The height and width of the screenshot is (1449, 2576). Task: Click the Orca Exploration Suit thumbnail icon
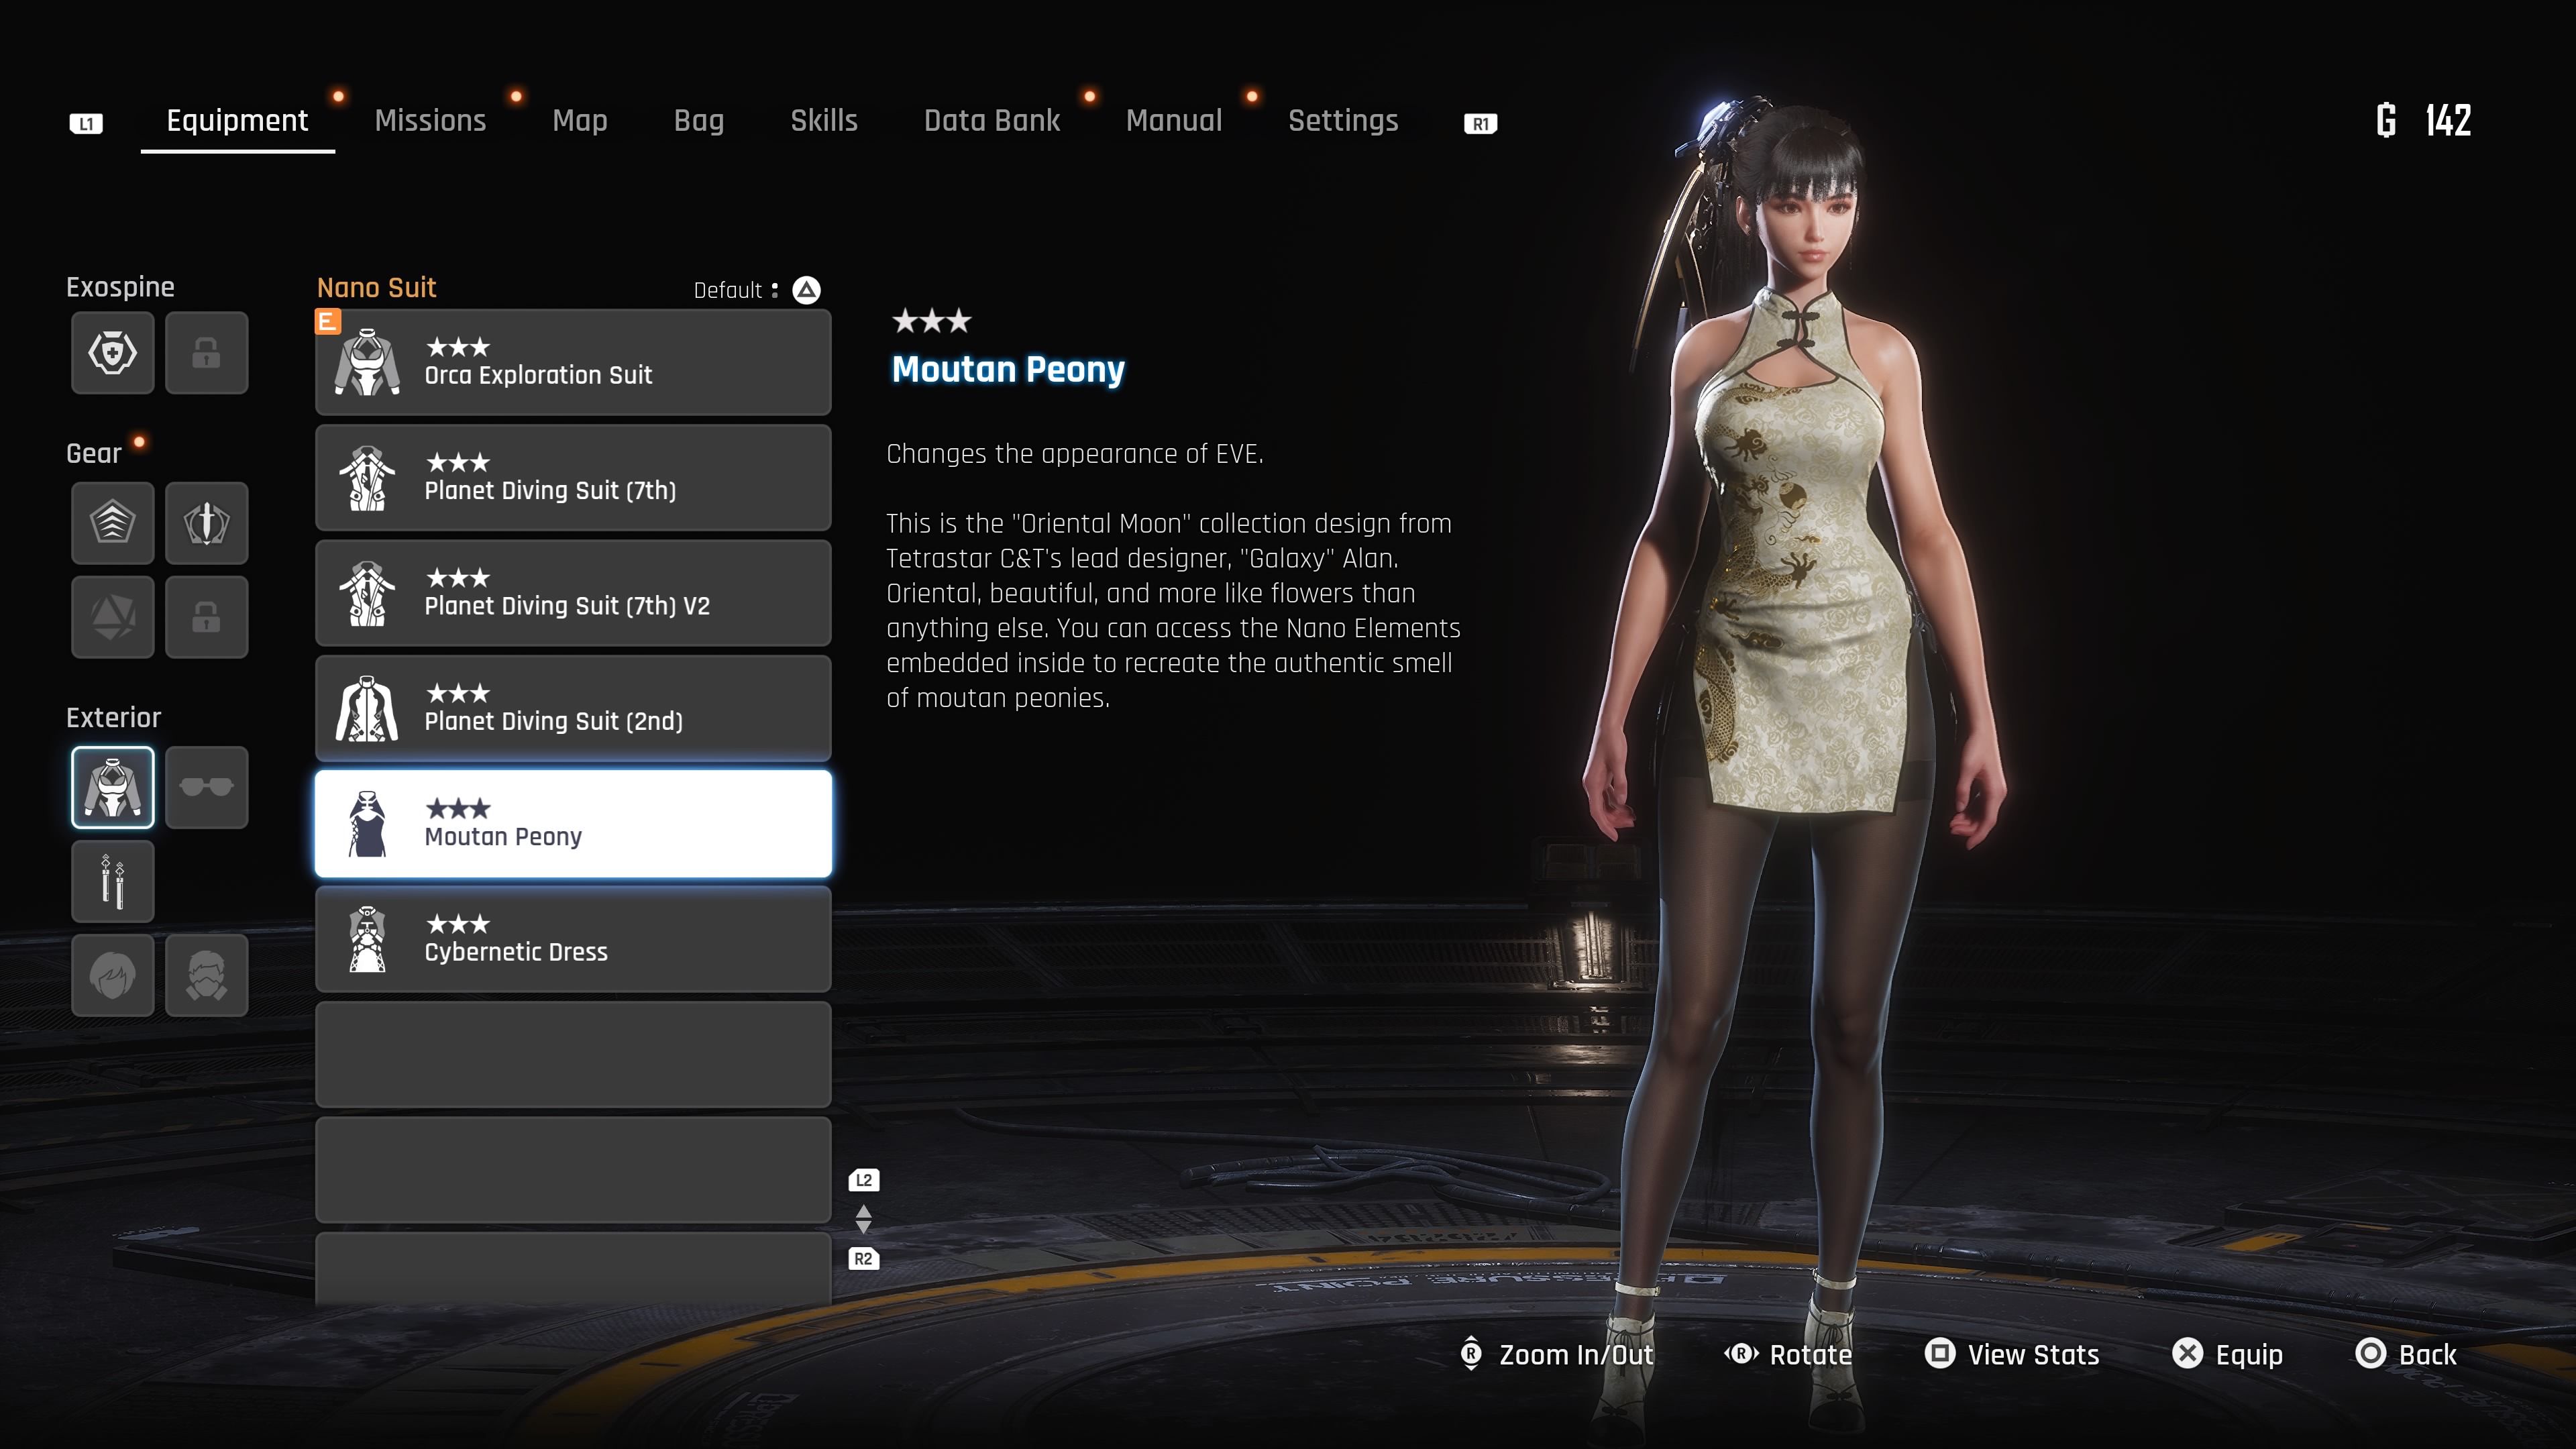(x=367, y=362)
